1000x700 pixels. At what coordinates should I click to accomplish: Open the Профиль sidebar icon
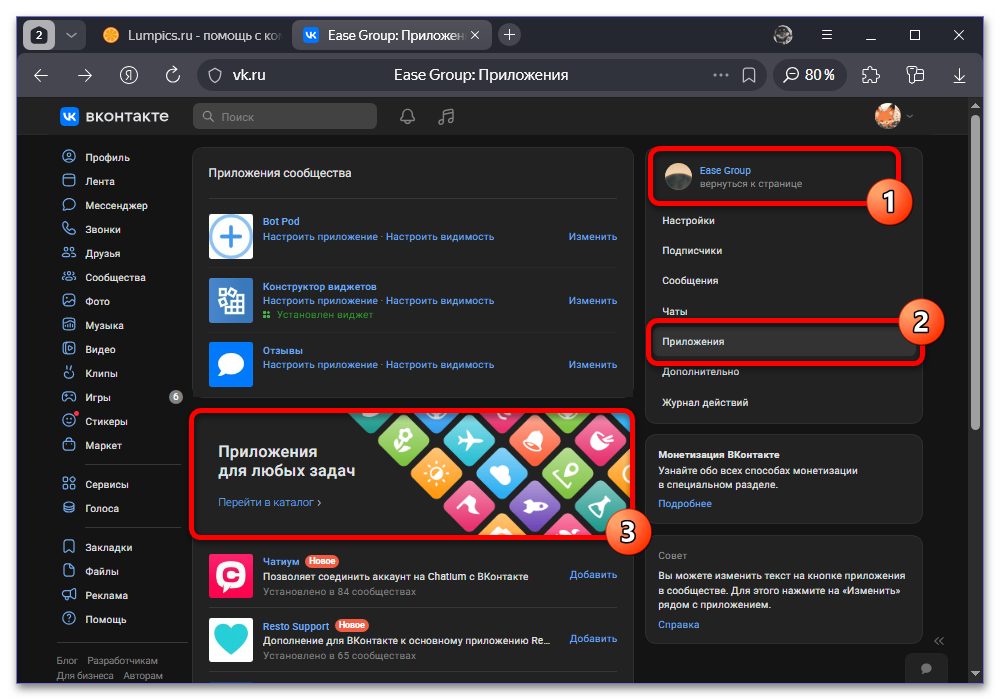click(69, 157)
